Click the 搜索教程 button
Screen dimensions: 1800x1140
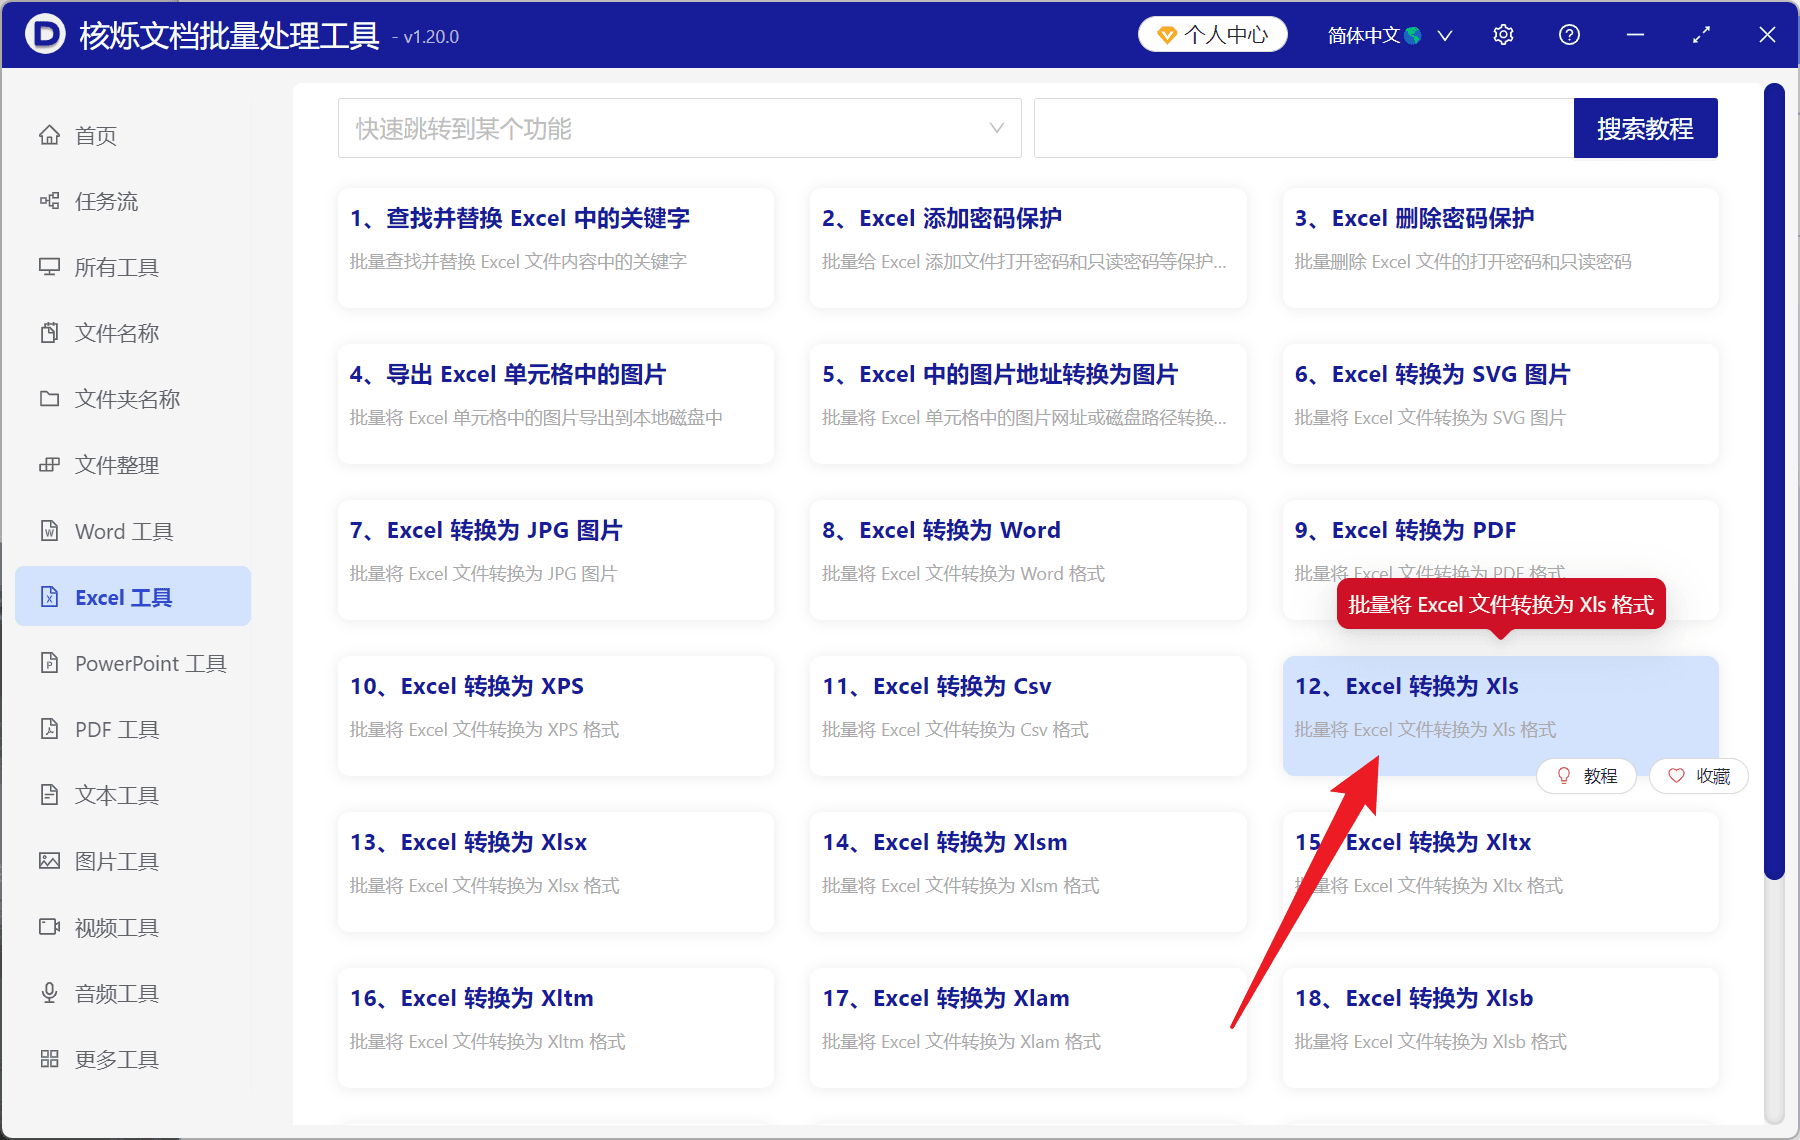click(1645, 128)
